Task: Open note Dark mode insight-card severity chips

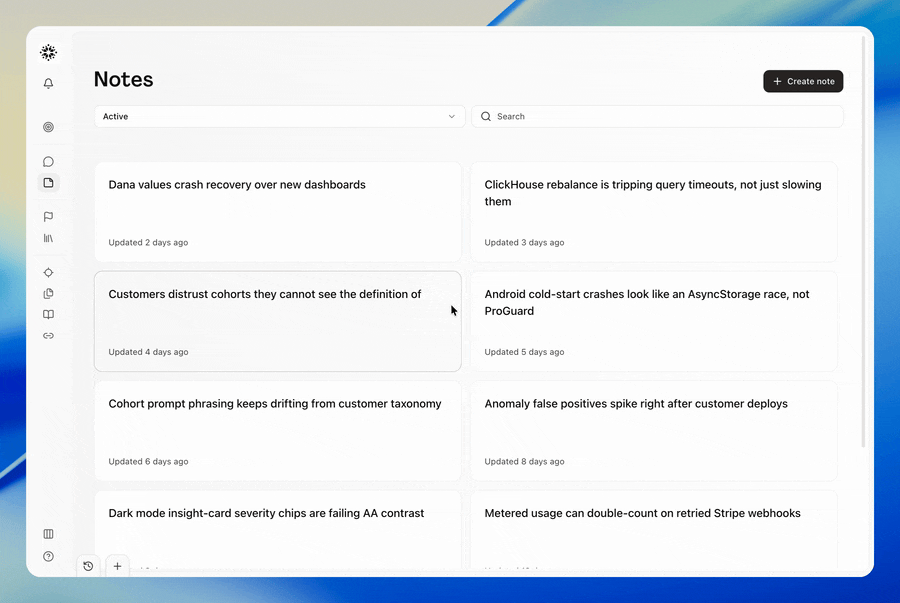Action: [278, 531]
